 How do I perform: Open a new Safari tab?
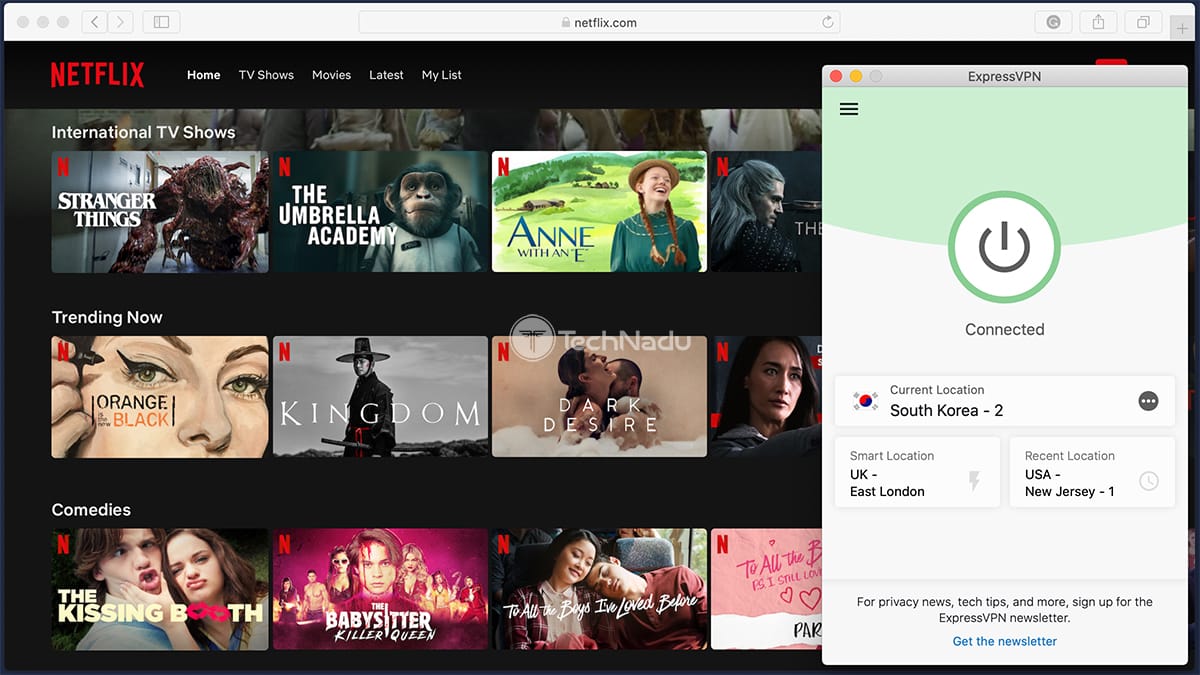[1184, 28]
